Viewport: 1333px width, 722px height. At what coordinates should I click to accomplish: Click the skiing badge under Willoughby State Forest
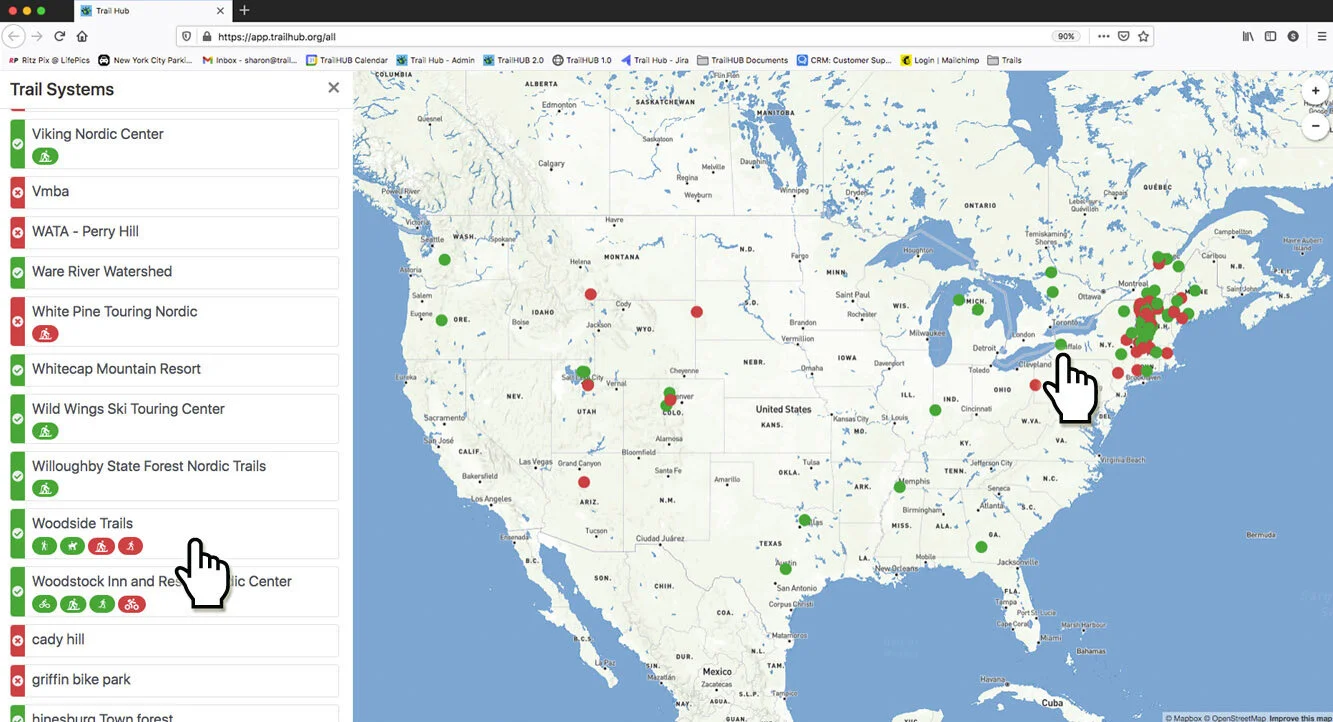coord(45,489)
